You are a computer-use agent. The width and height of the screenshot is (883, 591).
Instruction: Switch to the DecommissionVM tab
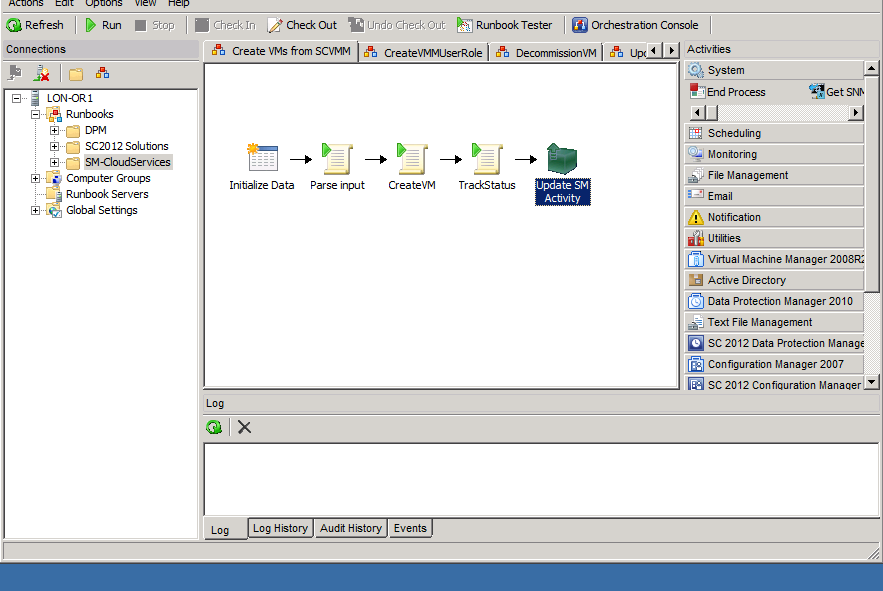(x=546, y=53)
